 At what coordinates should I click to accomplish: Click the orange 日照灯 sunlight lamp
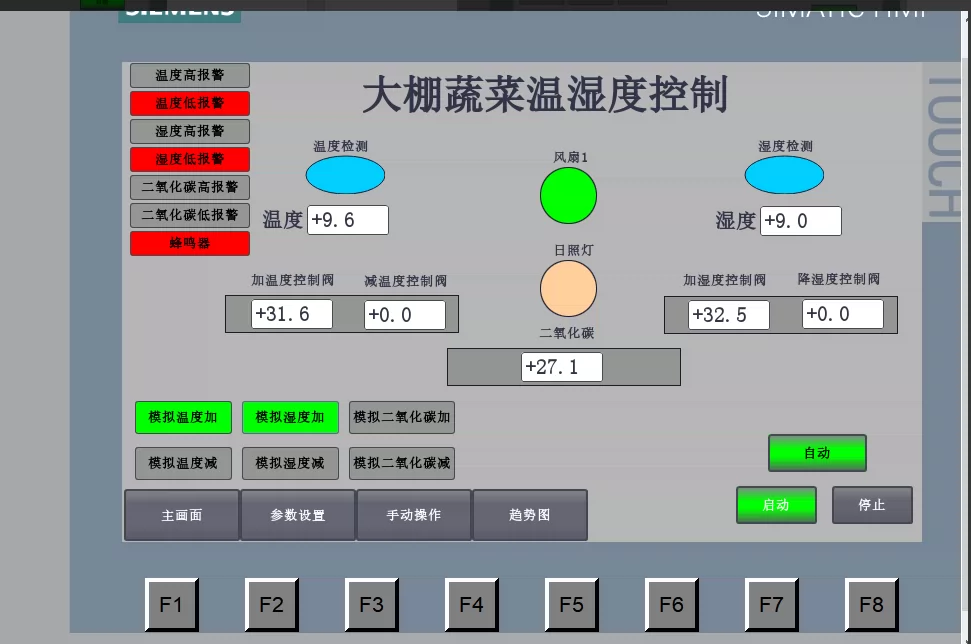(x=568, y=289)
